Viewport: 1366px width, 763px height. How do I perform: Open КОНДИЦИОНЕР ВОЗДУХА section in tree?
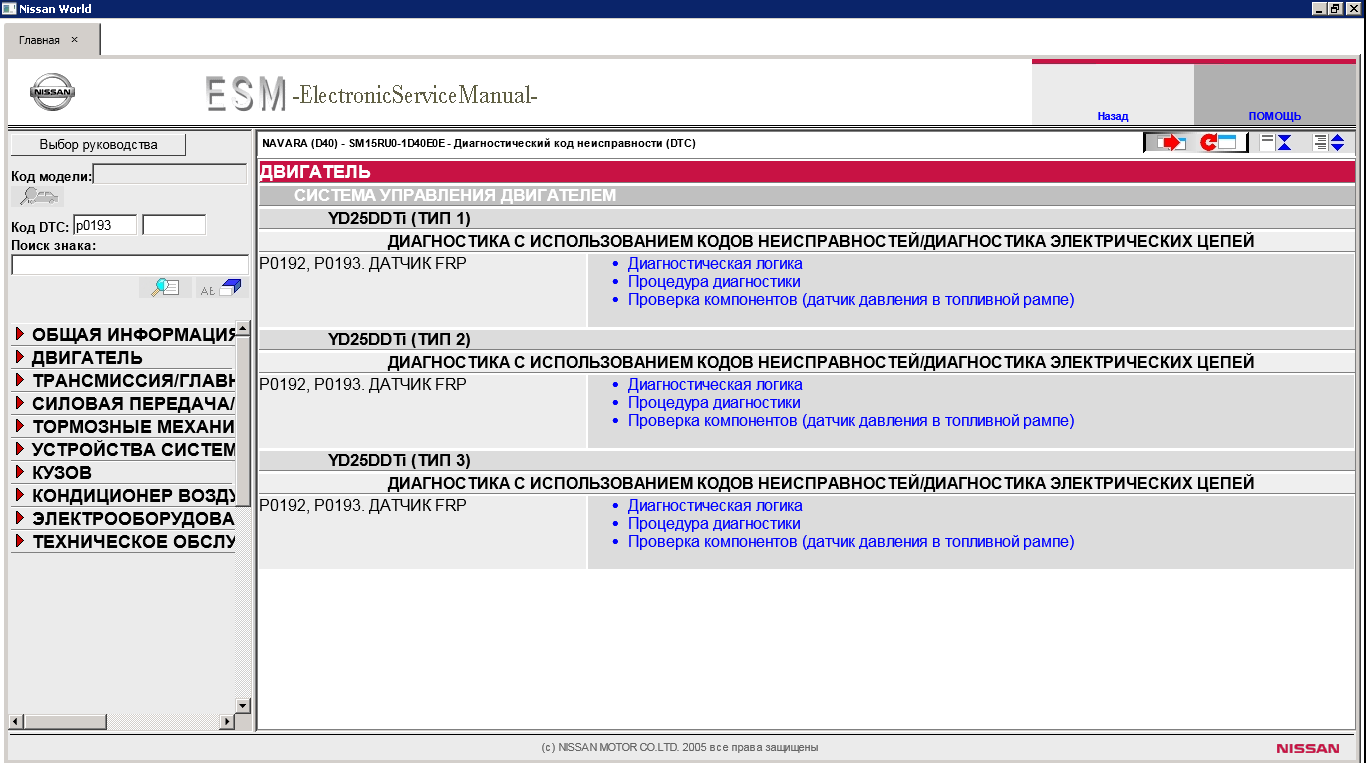(x=133, y=495)
